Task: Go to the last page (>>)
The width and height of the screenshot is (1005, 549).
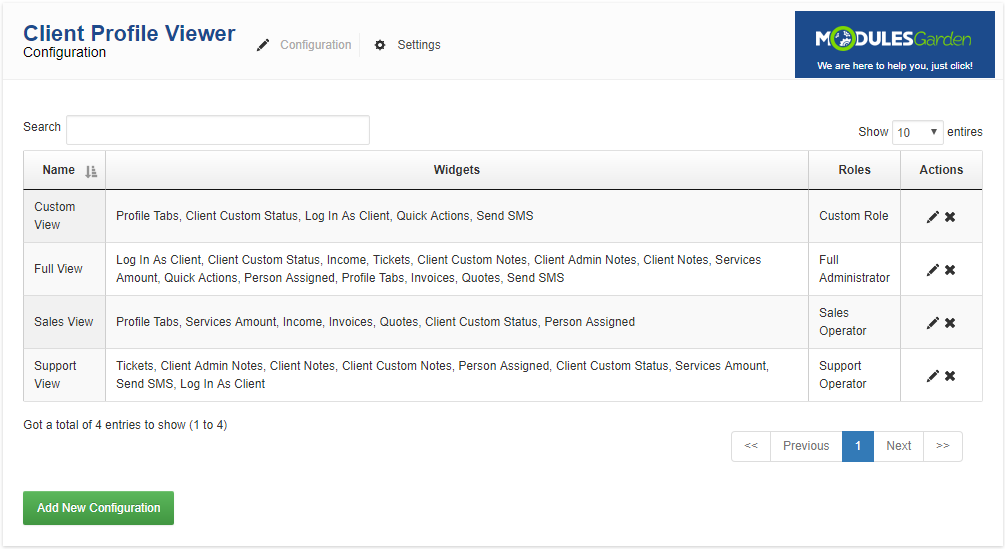Action: coord(943,446)
